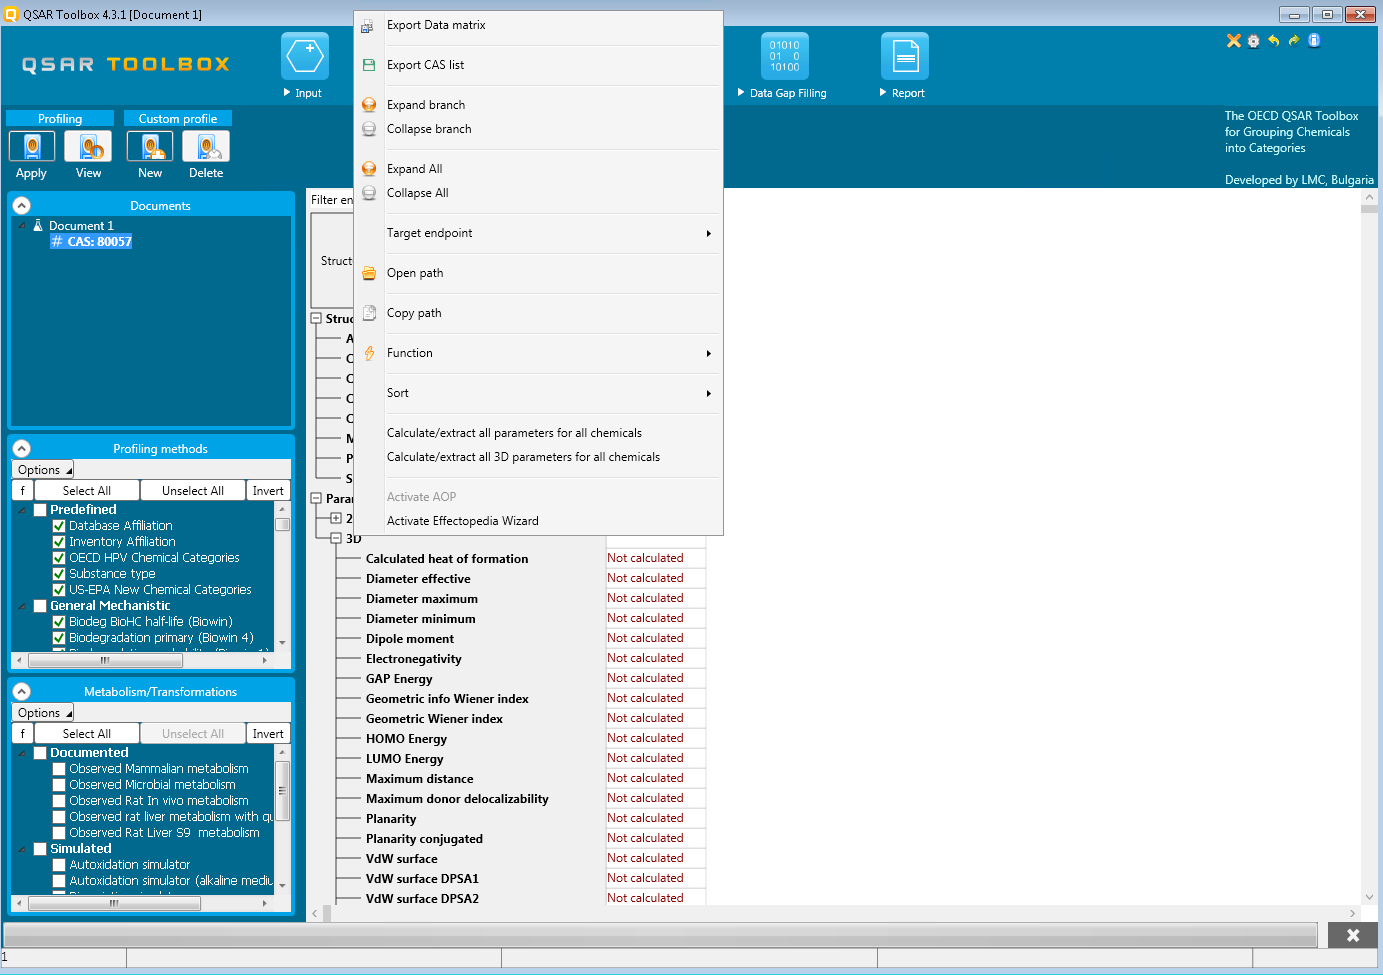Collapse the Documents panel with its chevron
The height and width of the screenshot is (975, 1383).
coord(22,205)
